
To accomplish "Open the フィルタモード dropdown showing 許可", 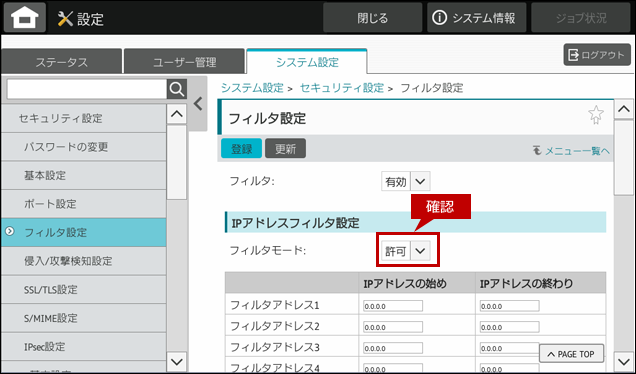I will click(406, 251).
